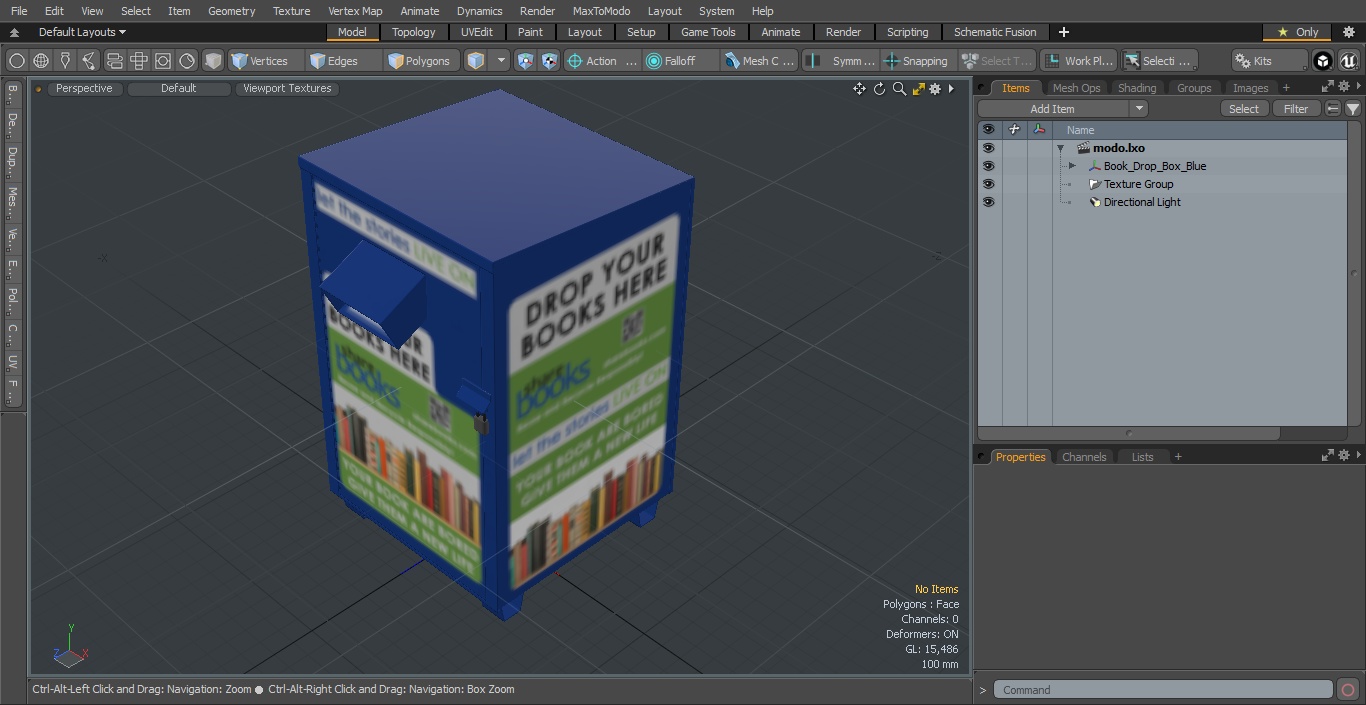
Task: Click the Unity bridge cube icon
Action: pos(1323,61)
